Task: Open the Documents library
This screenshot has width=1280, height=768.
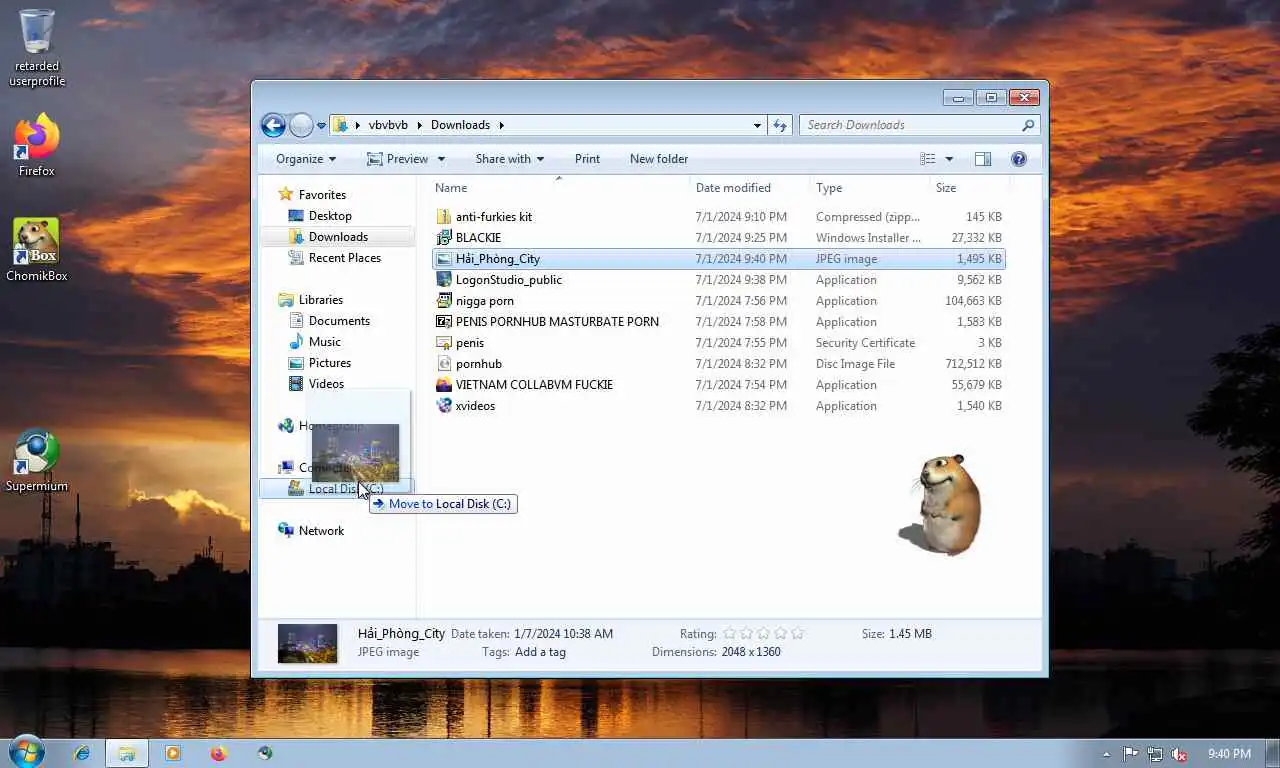Action: point(339,321)
